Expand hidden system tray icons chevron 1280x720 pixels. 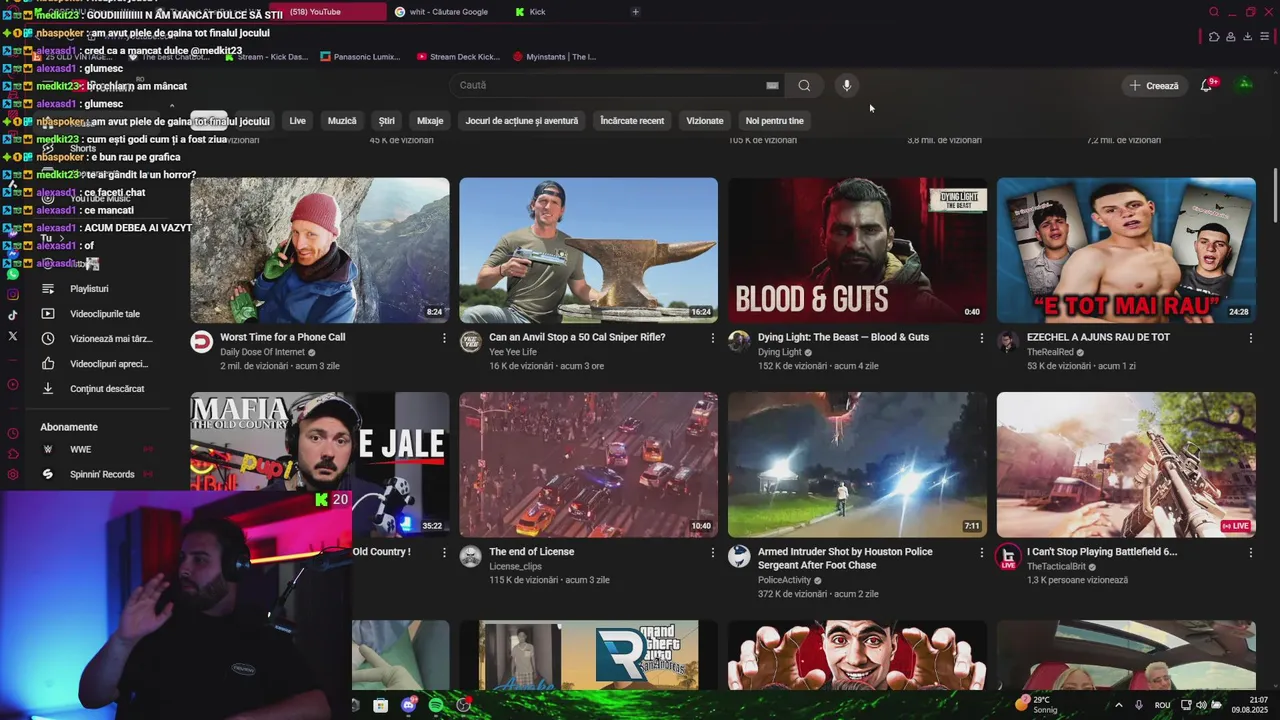click(1120, 705)
